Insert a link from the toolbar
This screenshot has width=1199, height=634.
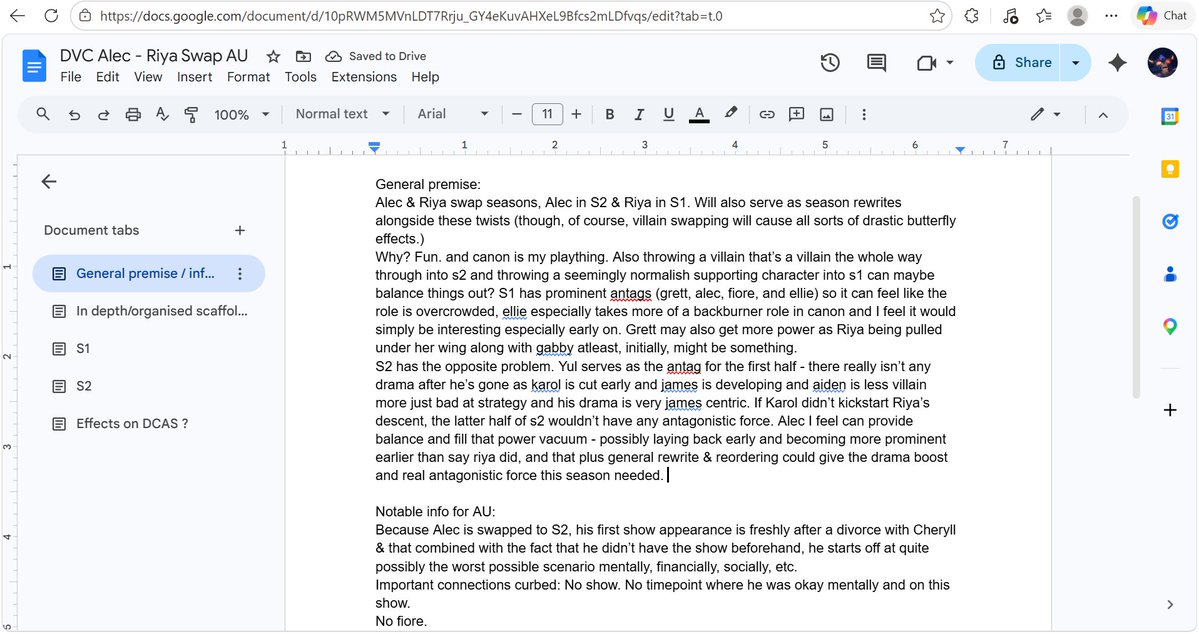767,115
